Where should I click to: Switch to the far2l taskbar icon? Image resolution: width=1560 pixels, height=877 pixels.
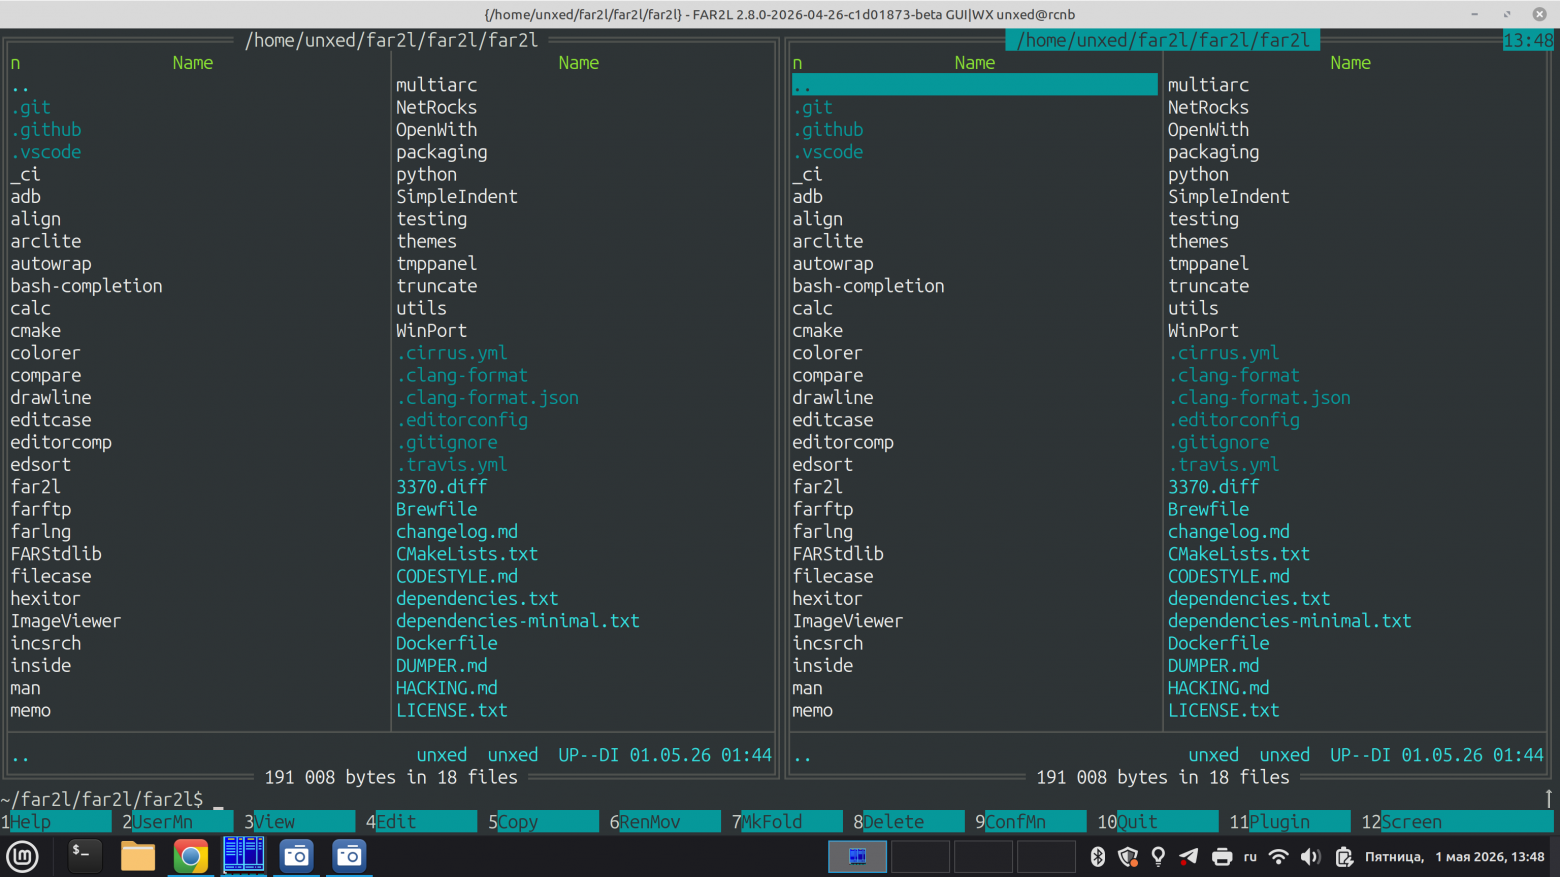coord(244,856)
